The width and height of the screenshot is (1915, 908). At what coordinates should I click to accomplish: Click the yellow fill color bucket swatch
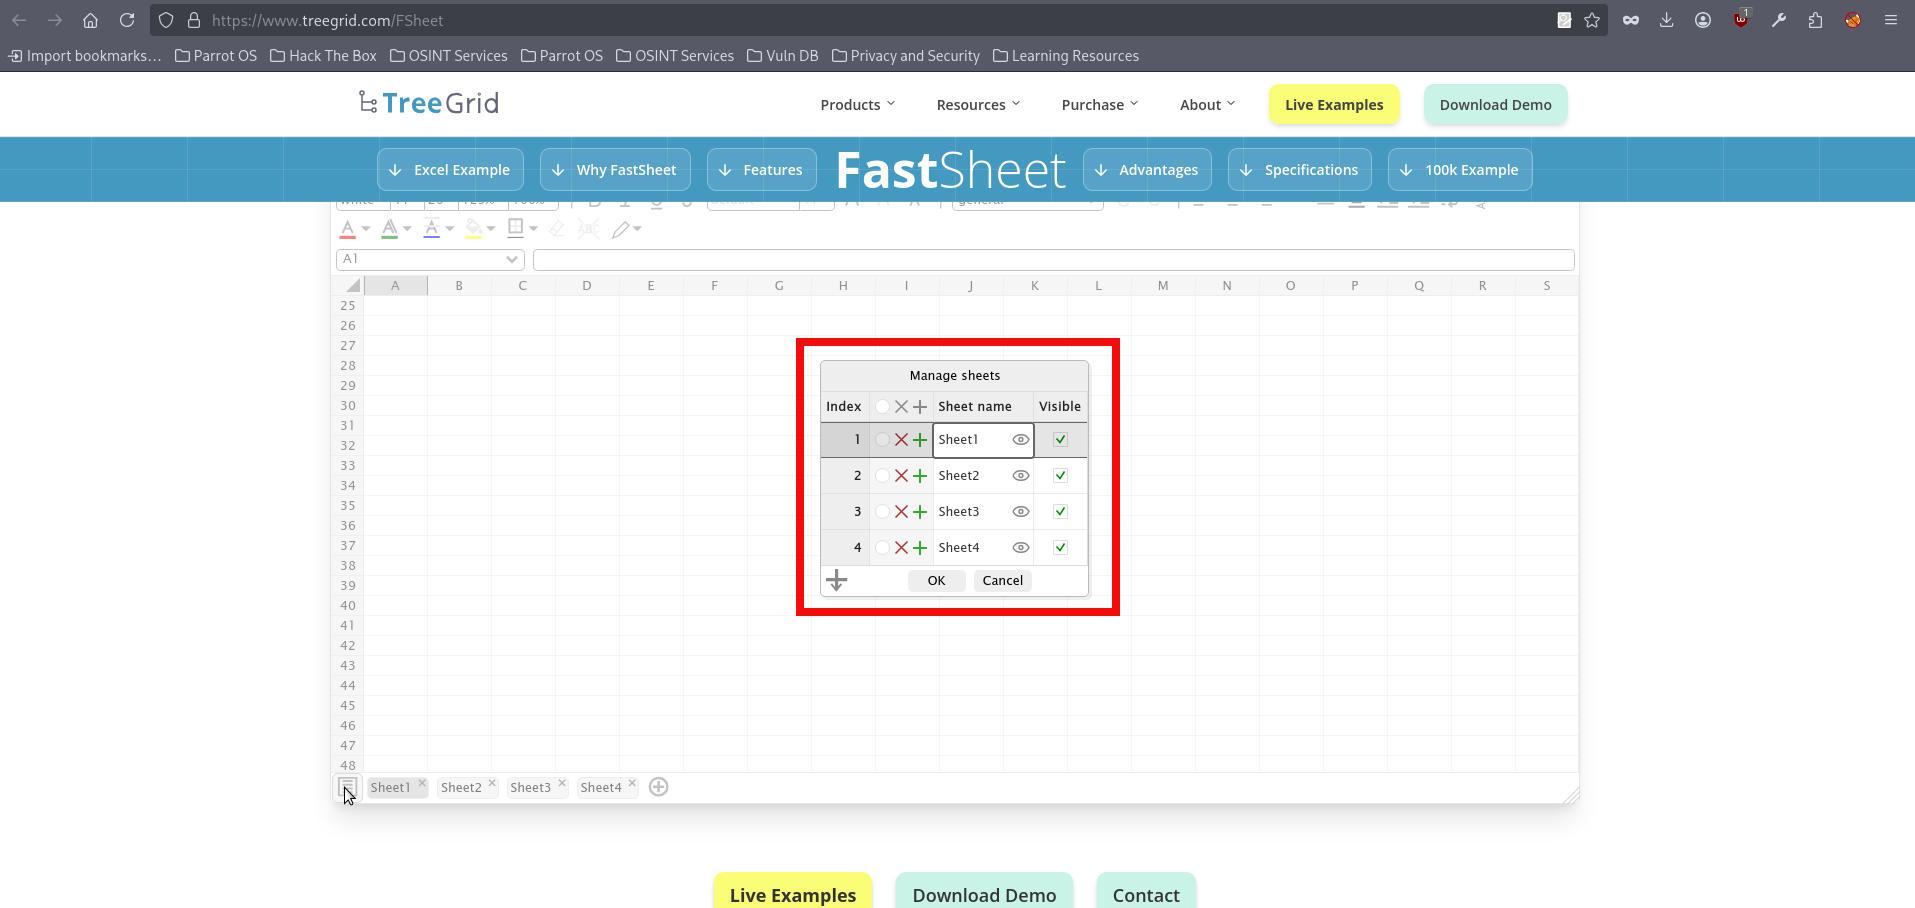[x=473, y=229]
